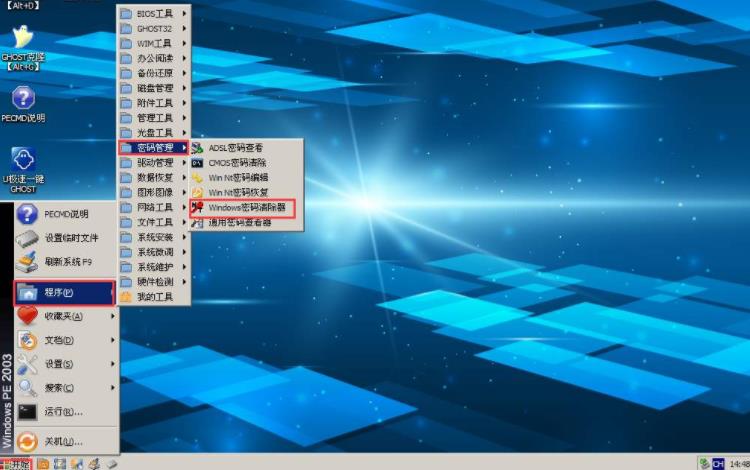Image resolution: width=750 pixels, height=470 pixels.
Task: Select 程序(P) in the start menu
Action: click(65, 292)
